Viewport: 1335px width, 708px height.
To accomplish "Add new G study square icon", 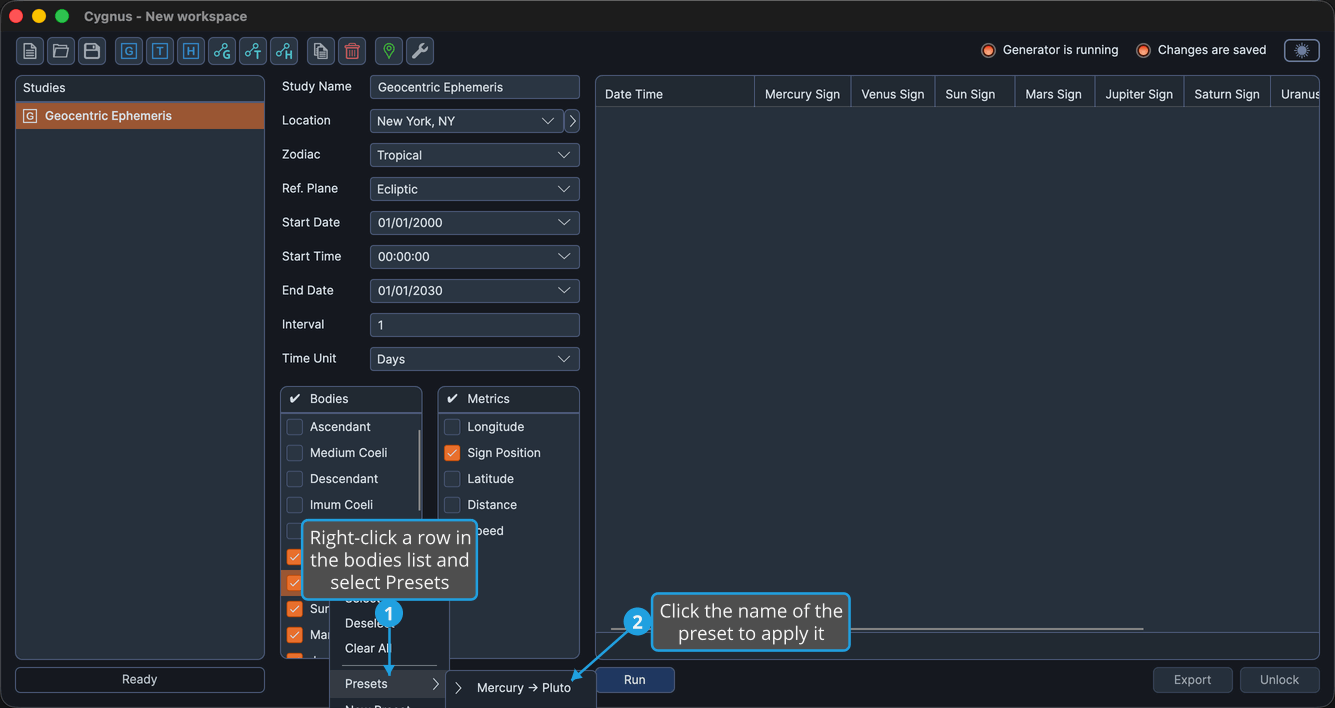I will point(129,51).
